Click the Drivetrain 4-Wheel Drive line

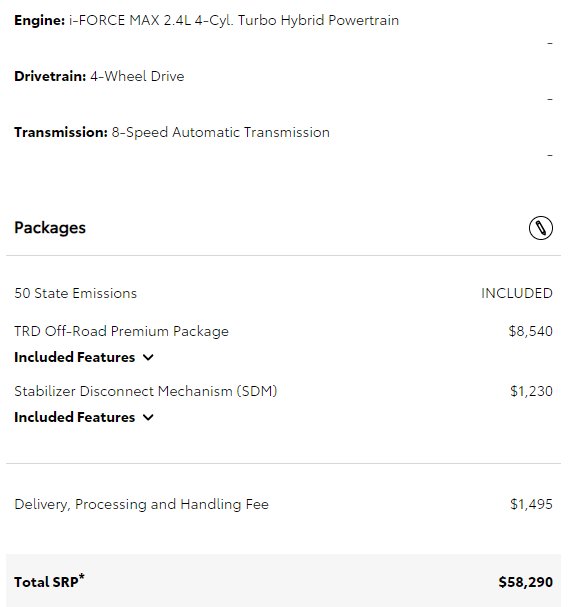99,76
